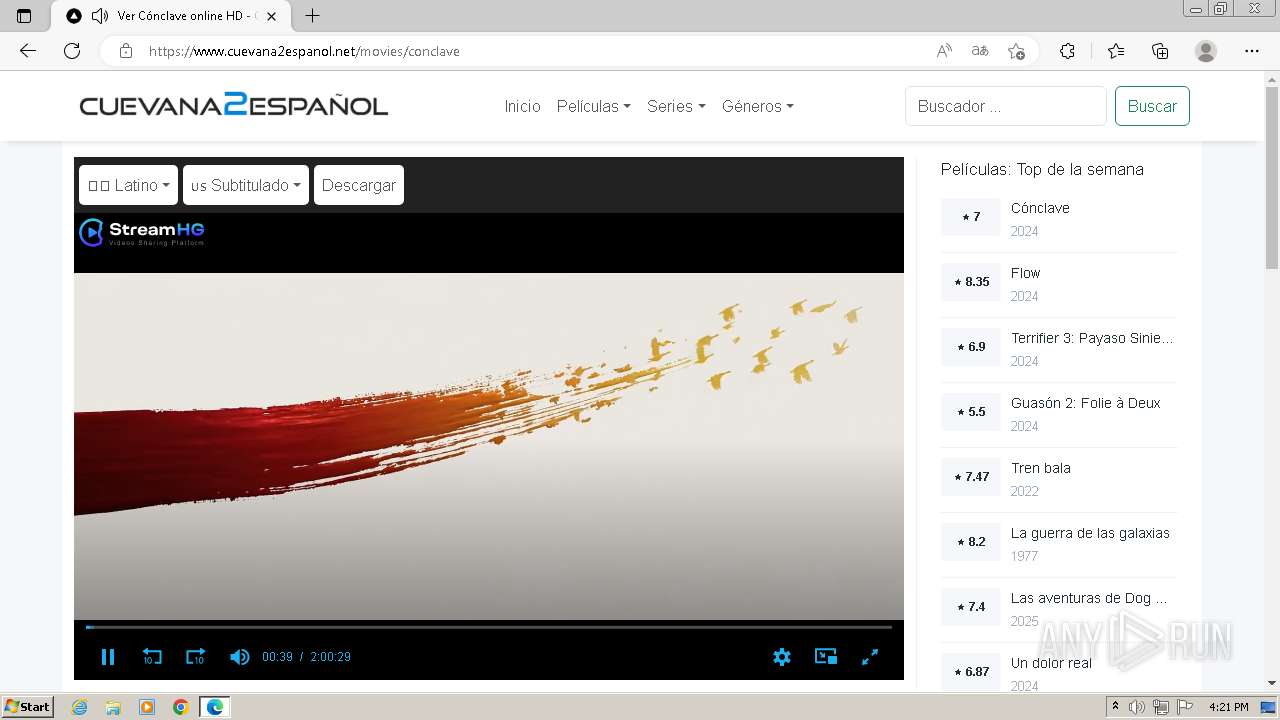Click the address bar URL
1280x720 pixels.
coord(304,51)
